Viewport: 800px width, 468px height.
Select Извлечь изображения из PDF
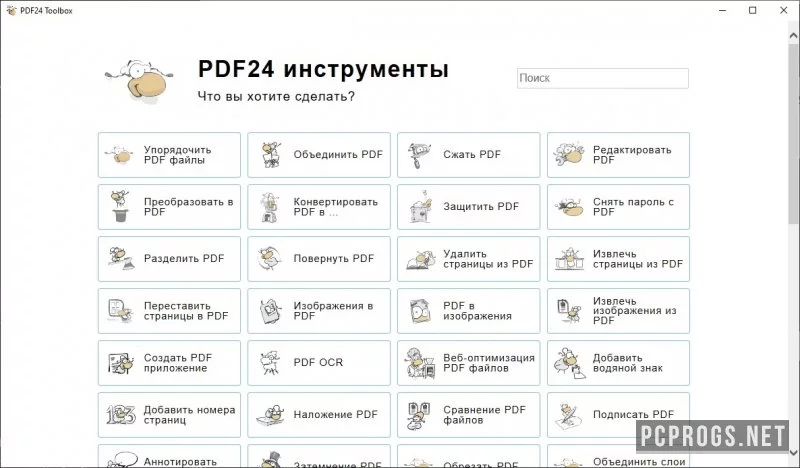pos(618,311)
